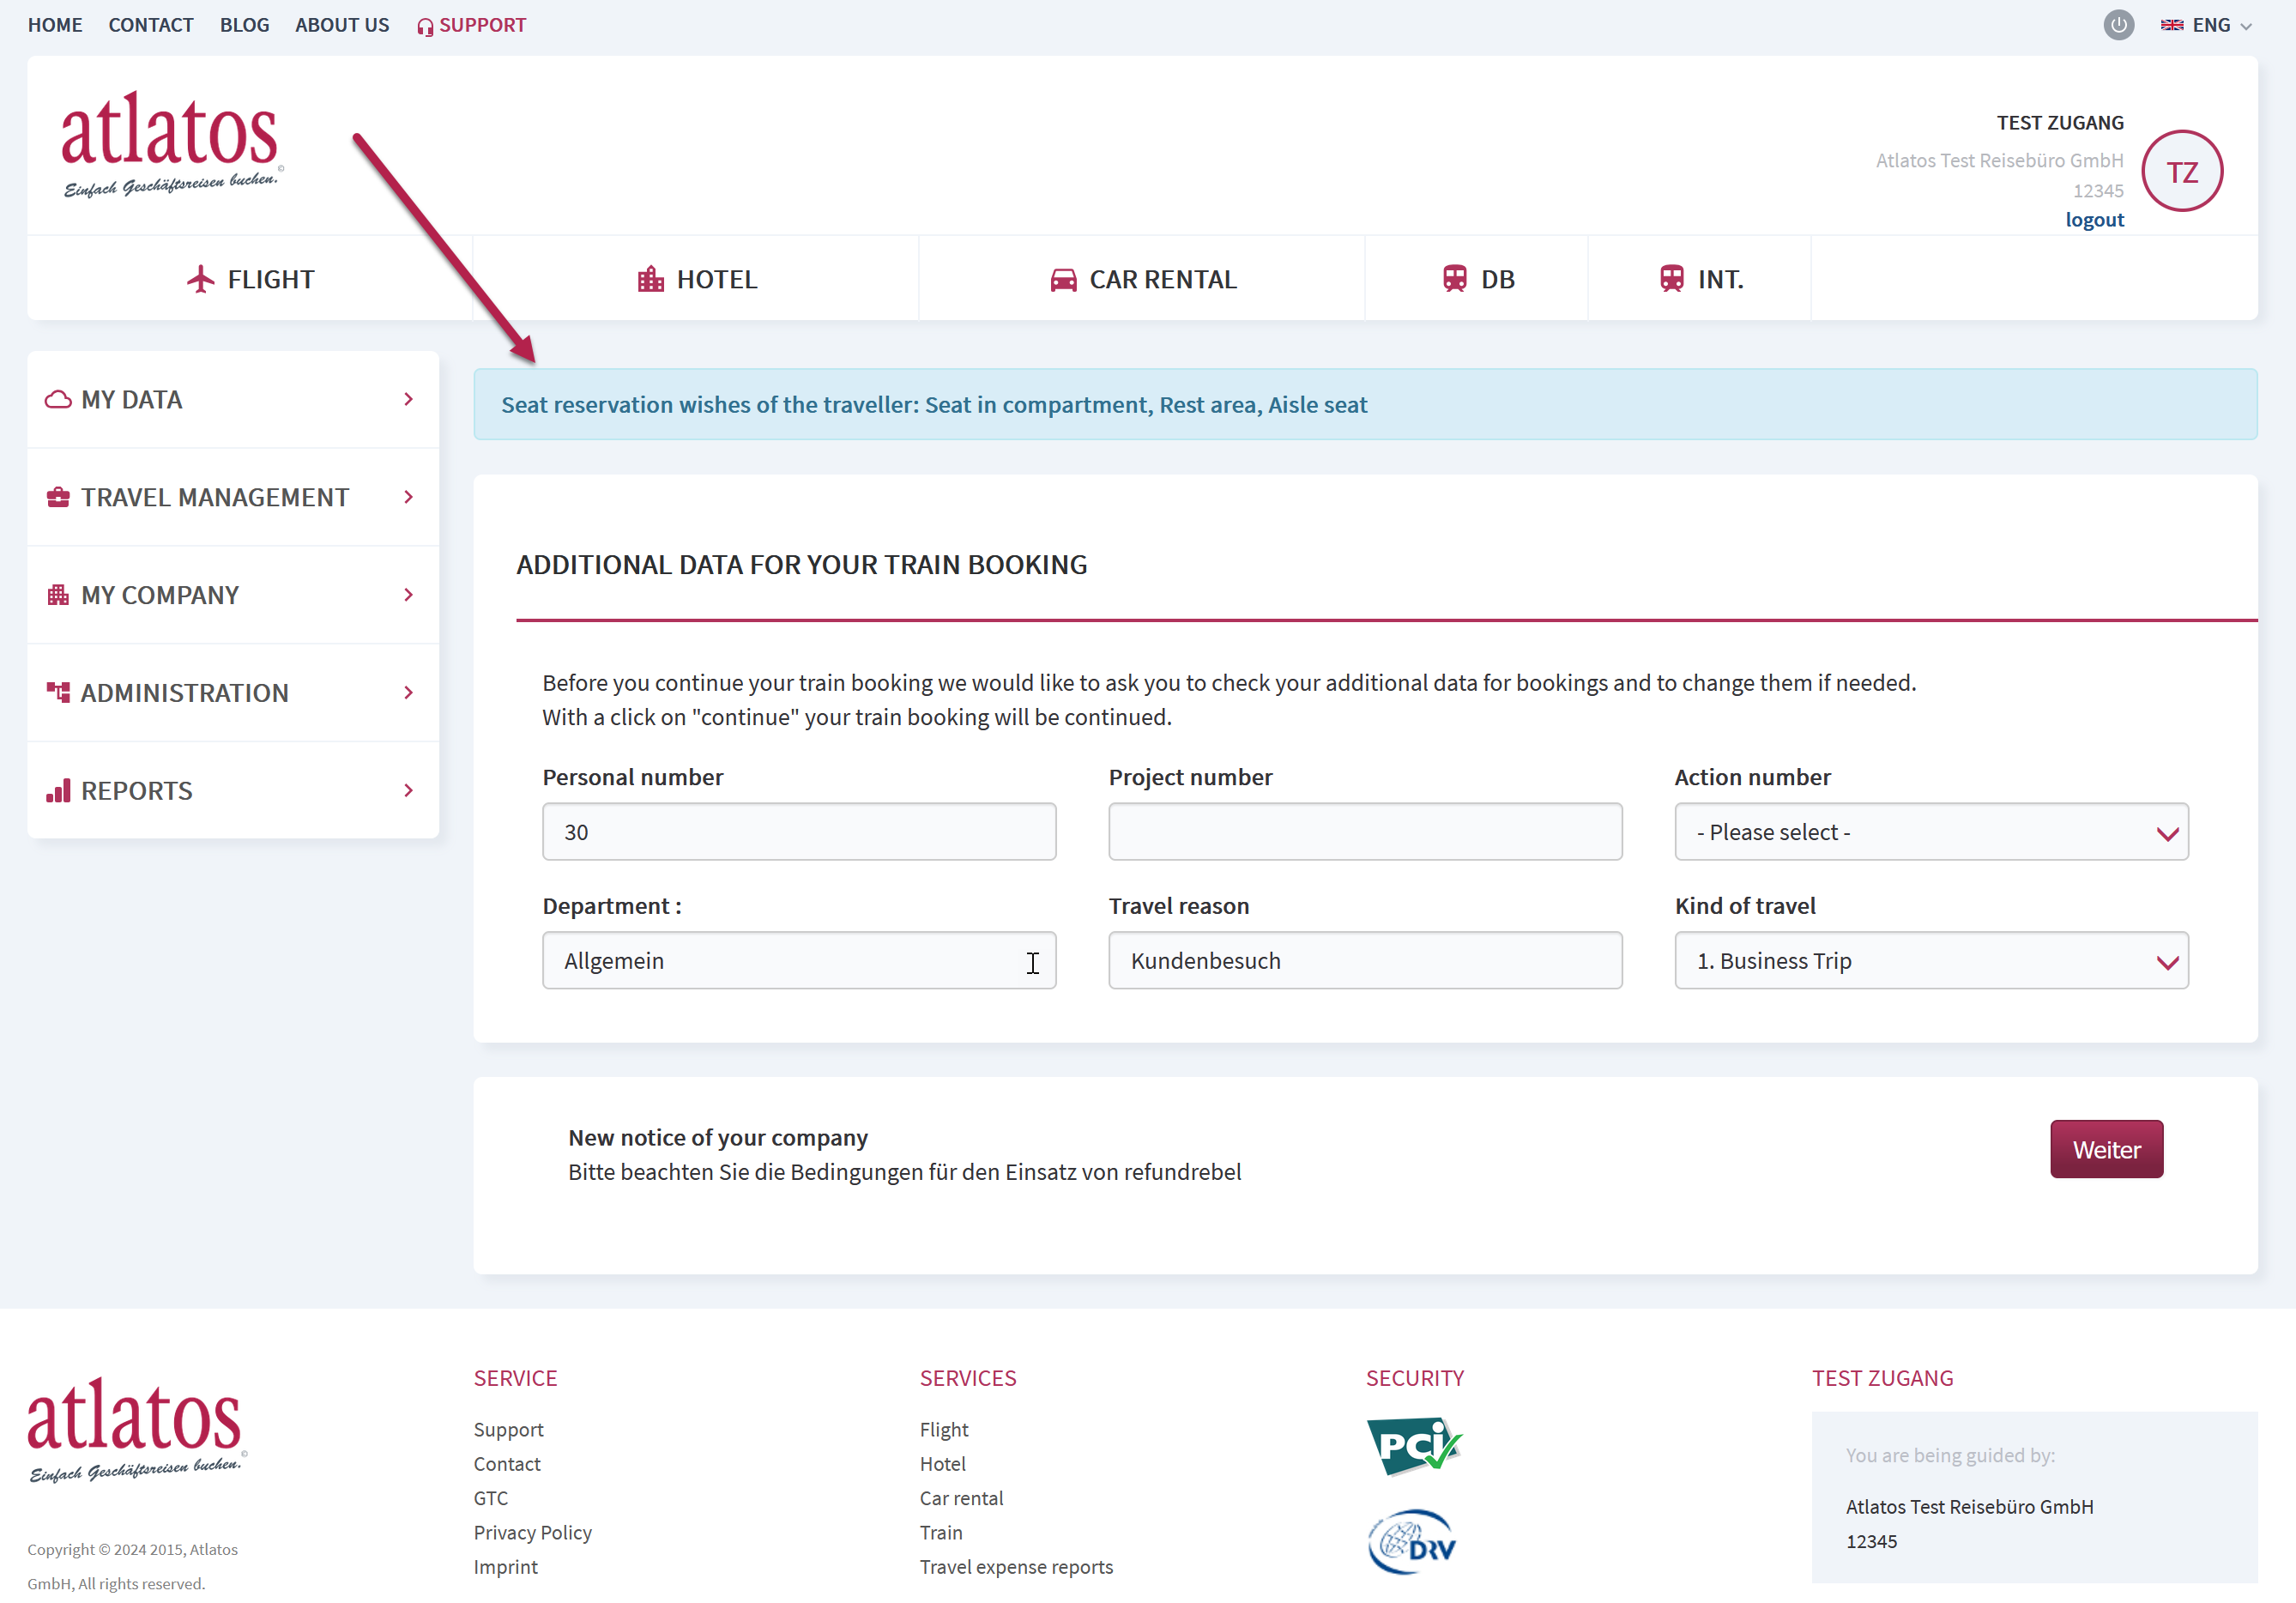Focus the Project number field
The width and height of the screenshot is (2296, 1603).
click(x=1365, y=832)
